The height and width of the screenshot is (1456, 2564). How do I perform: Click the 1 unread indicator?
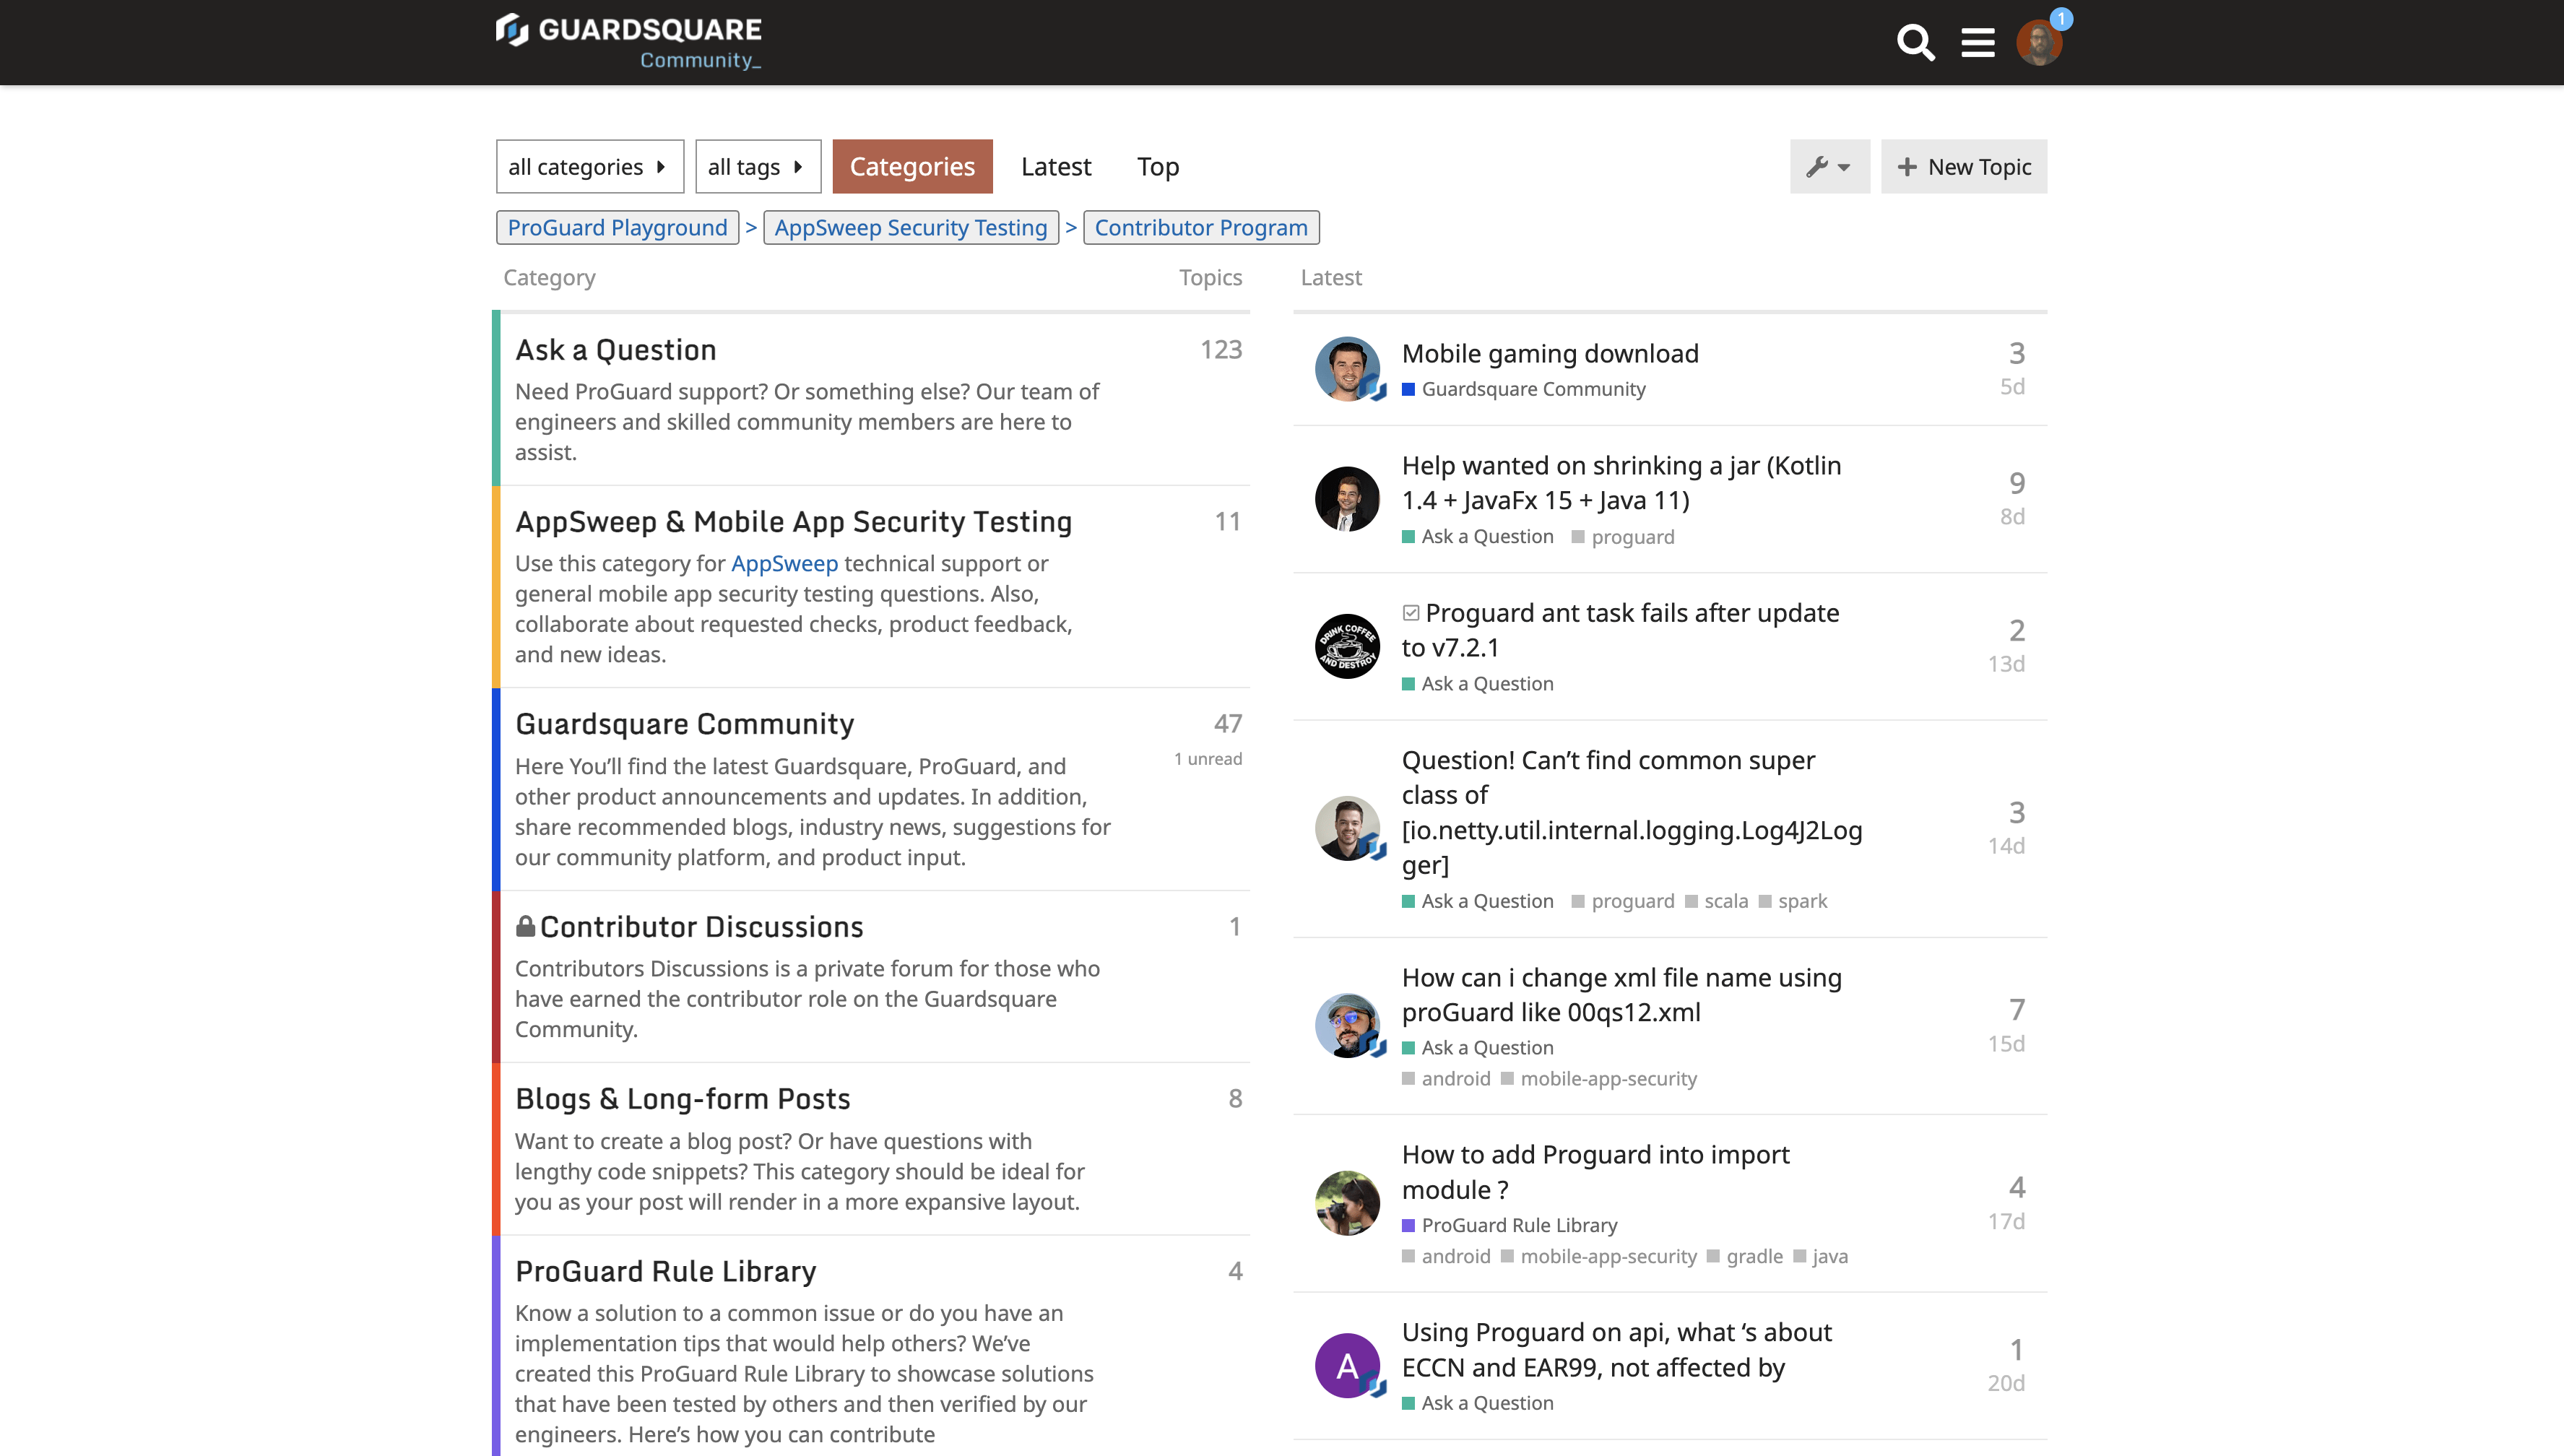coord(1207,759)
